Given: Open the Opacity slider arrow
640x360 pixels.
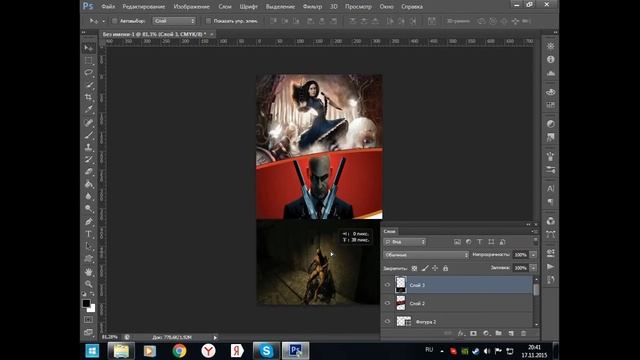Looking at the screenshot, I should (533, 255).
